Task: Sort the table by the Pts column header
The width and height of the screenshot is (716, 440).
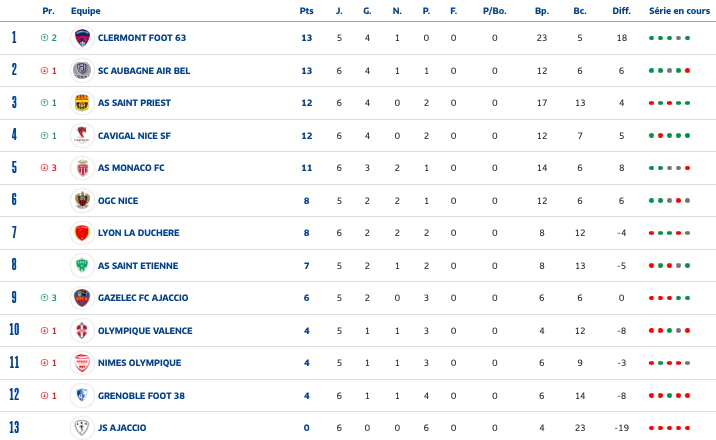Action: (306, 11)
